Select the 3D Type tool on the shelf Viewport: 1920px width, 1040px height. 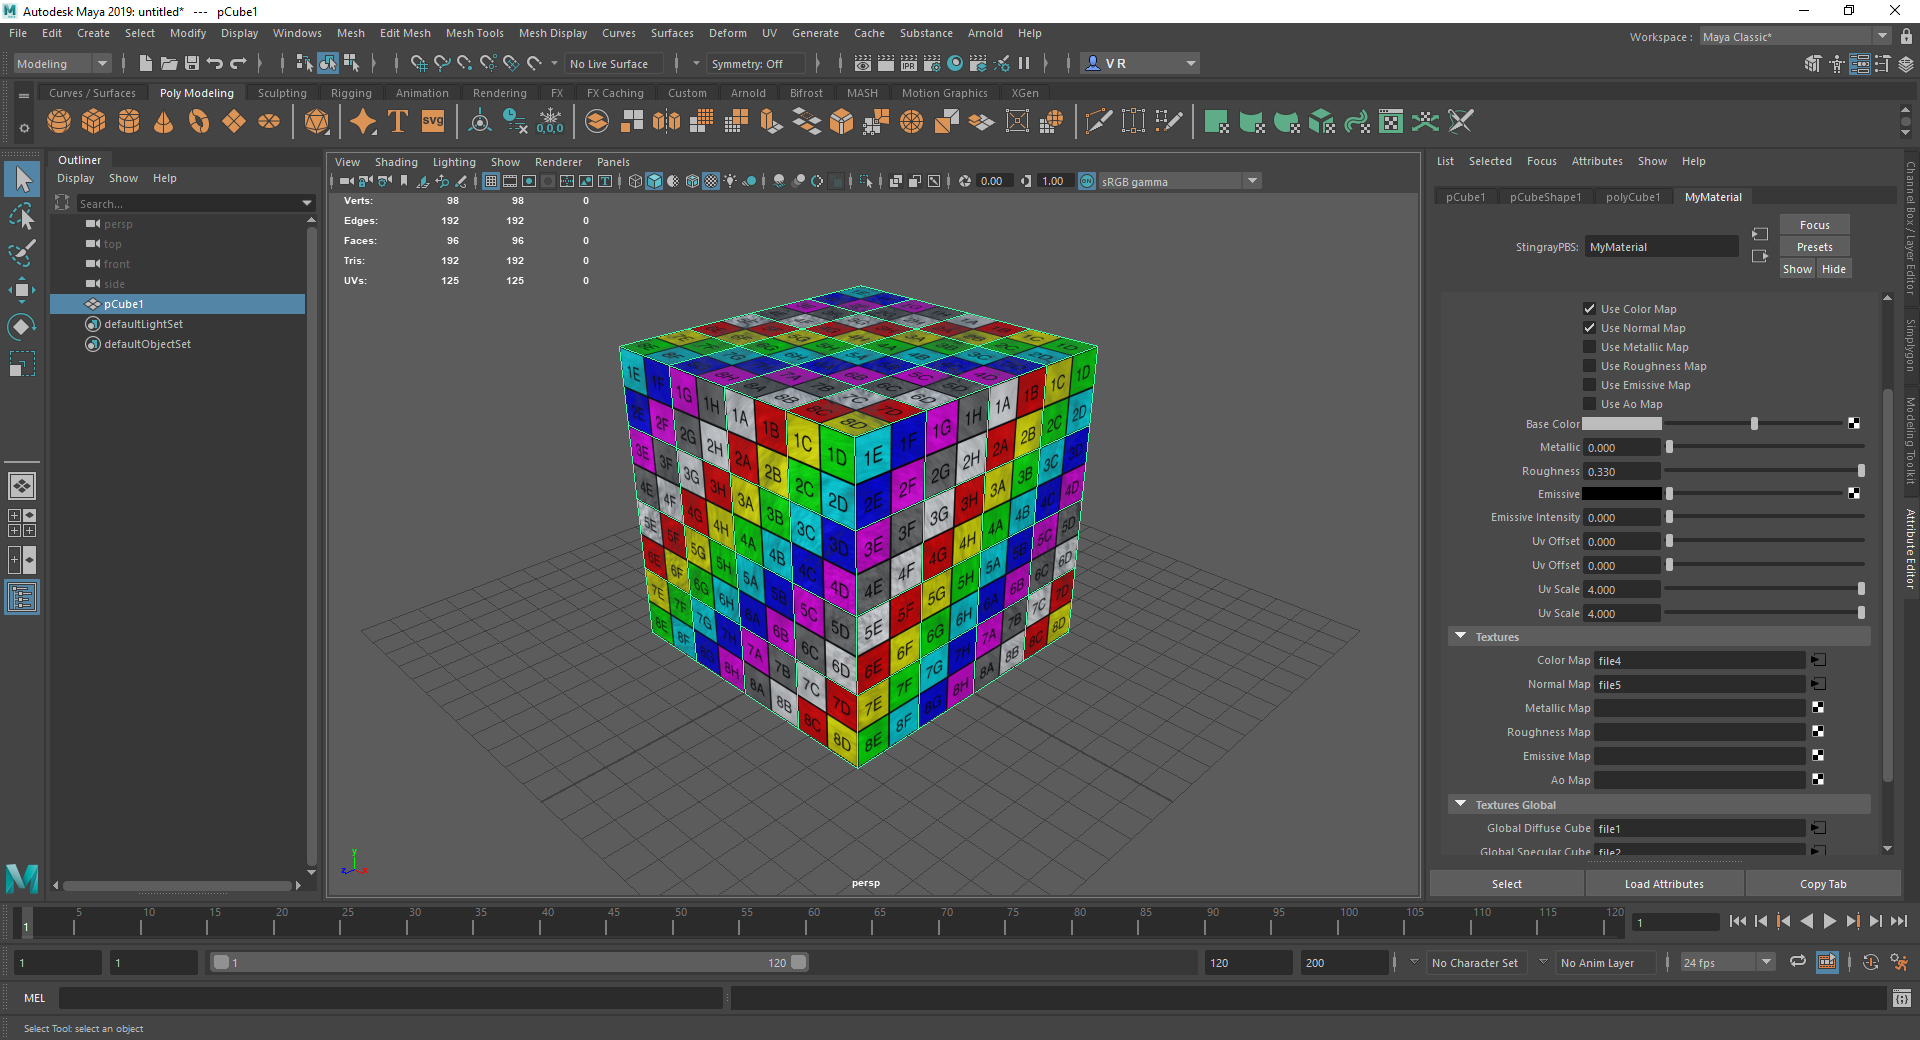click(x=397, y=121)
